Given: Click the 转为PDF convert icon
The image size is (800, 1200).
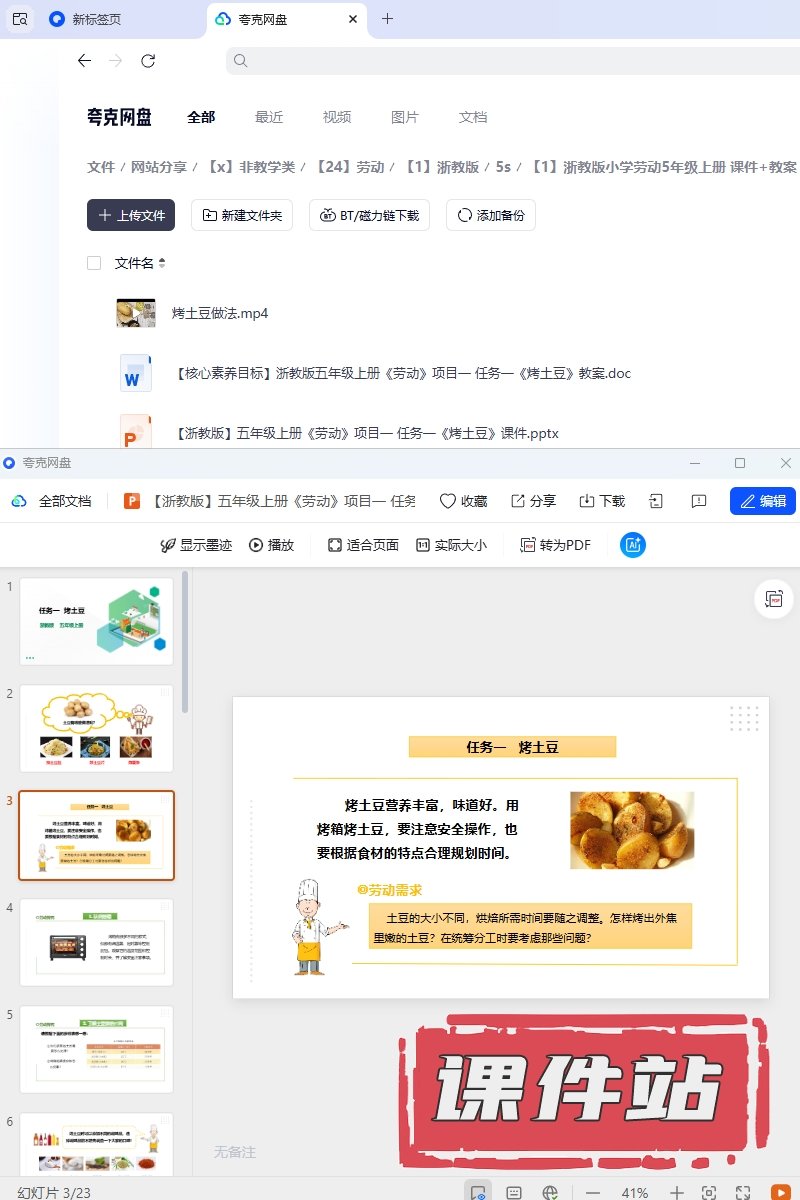Looking at the screenshot, I should click(x=528, y=545).
